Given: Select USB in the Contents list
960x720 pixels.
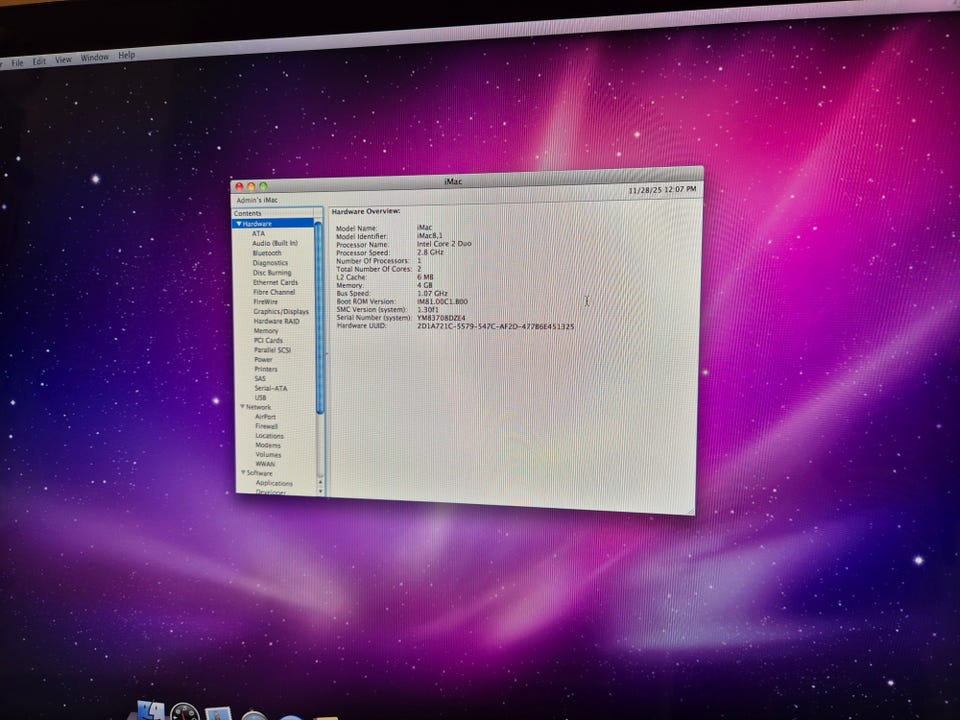Looking at the screenshot, I should [x=260, y=397].
